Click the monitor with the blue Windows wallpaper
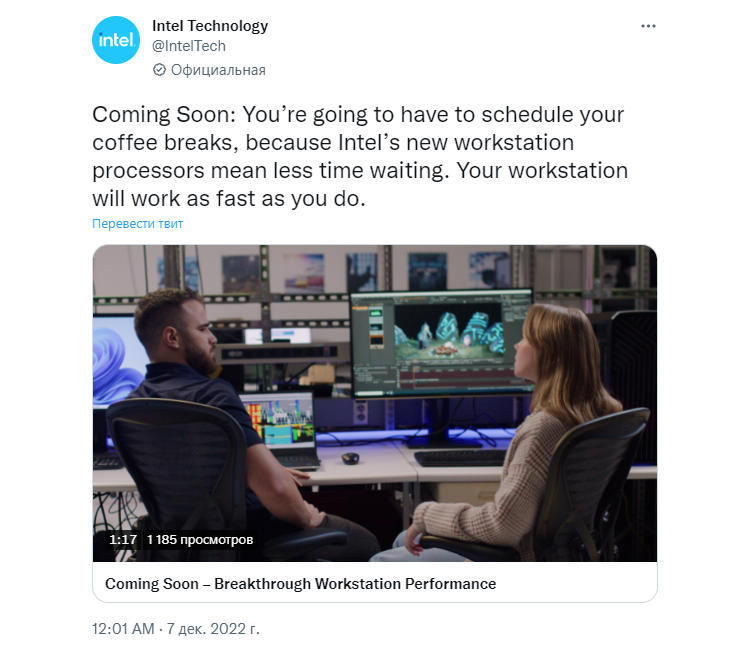The height and width of the screenshot is (655, 750). coord(115,361)
